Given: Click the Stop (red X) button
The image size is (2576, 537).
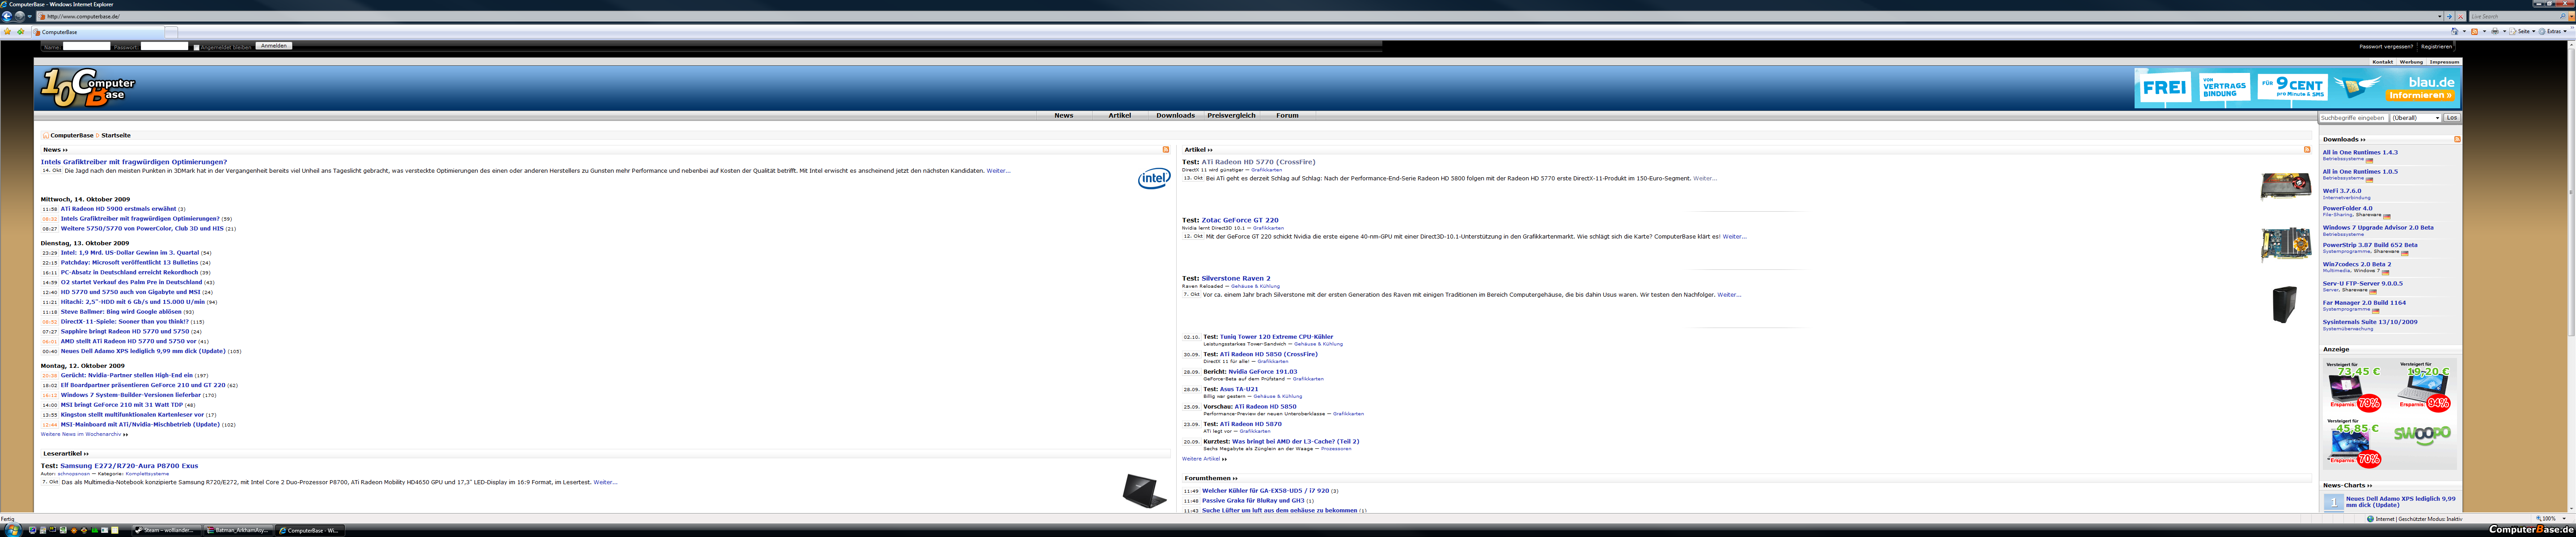Looking at the screenshot, I should [2461, 16].
